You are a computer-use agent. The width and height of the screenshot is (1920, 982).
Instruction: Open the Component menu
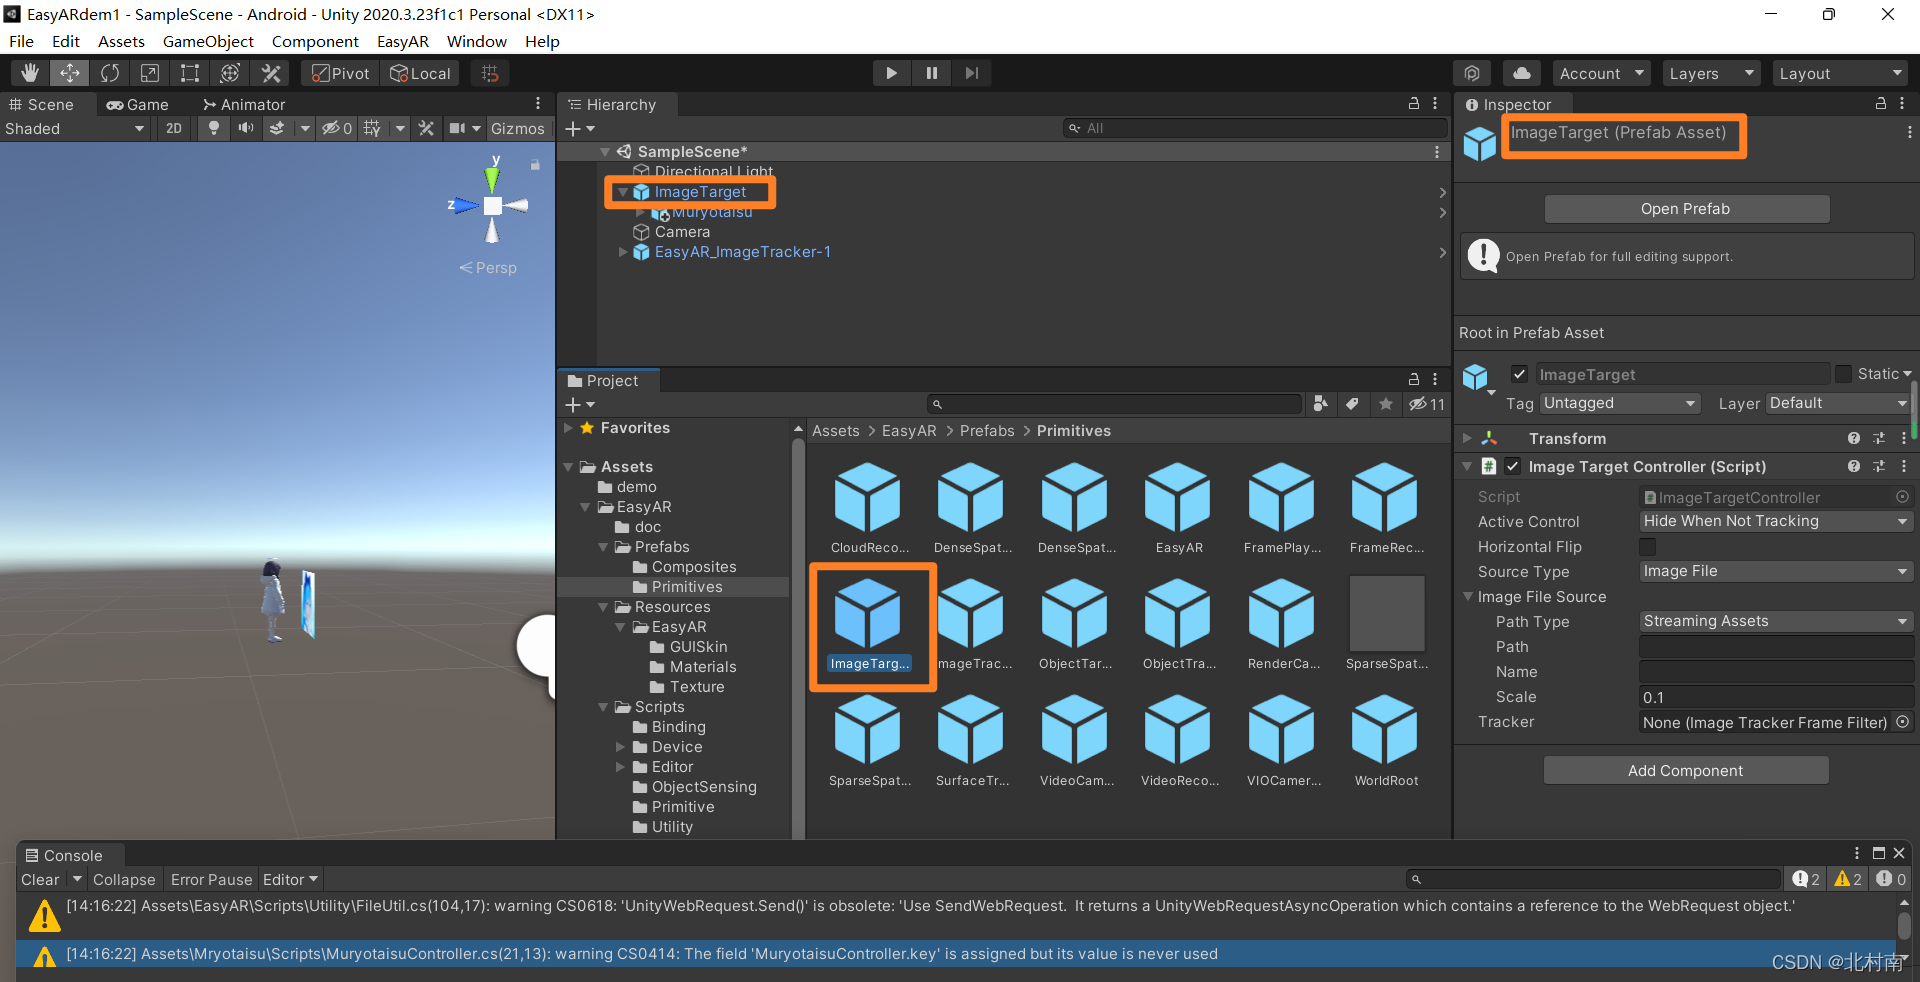(x=315, y=41)
